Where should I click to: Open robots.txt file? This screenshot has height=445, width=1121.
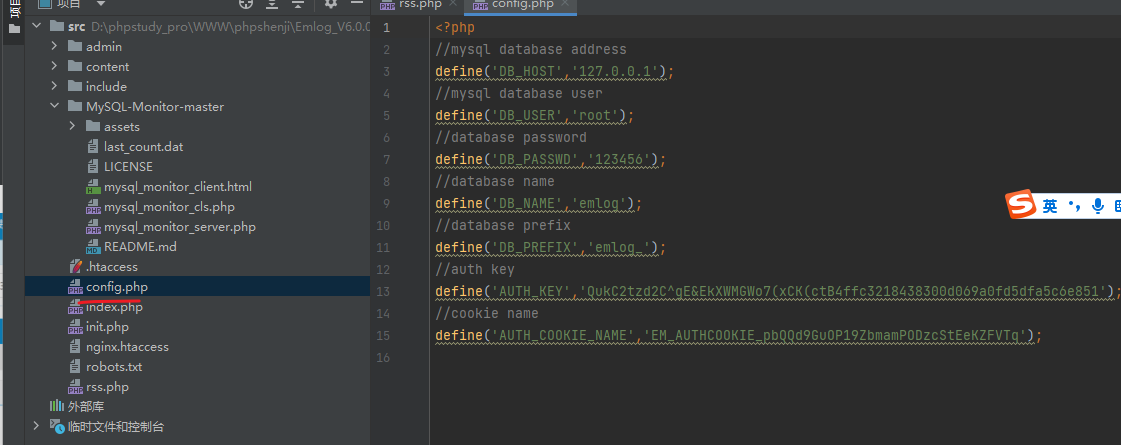[x=114, y=367]
